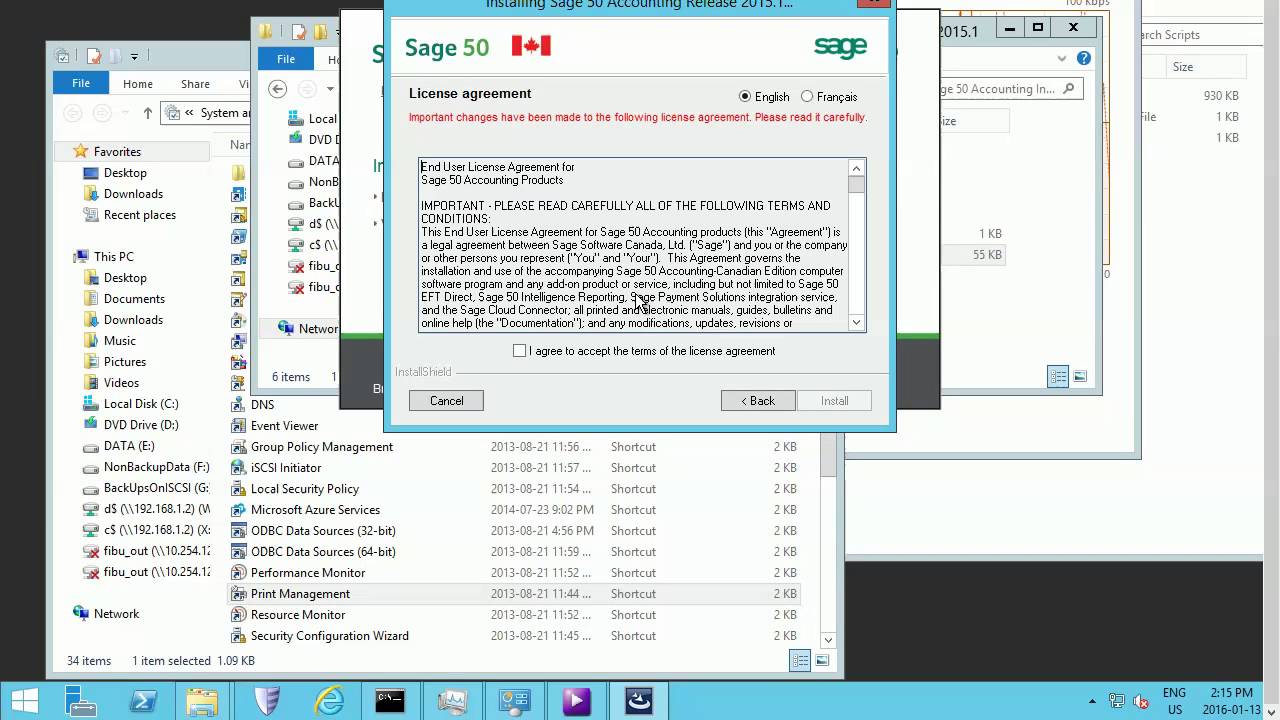Select the Microsoft Azure Services shortcut
Viewport: 1280px width, 720px height.
tap(315, 510)
